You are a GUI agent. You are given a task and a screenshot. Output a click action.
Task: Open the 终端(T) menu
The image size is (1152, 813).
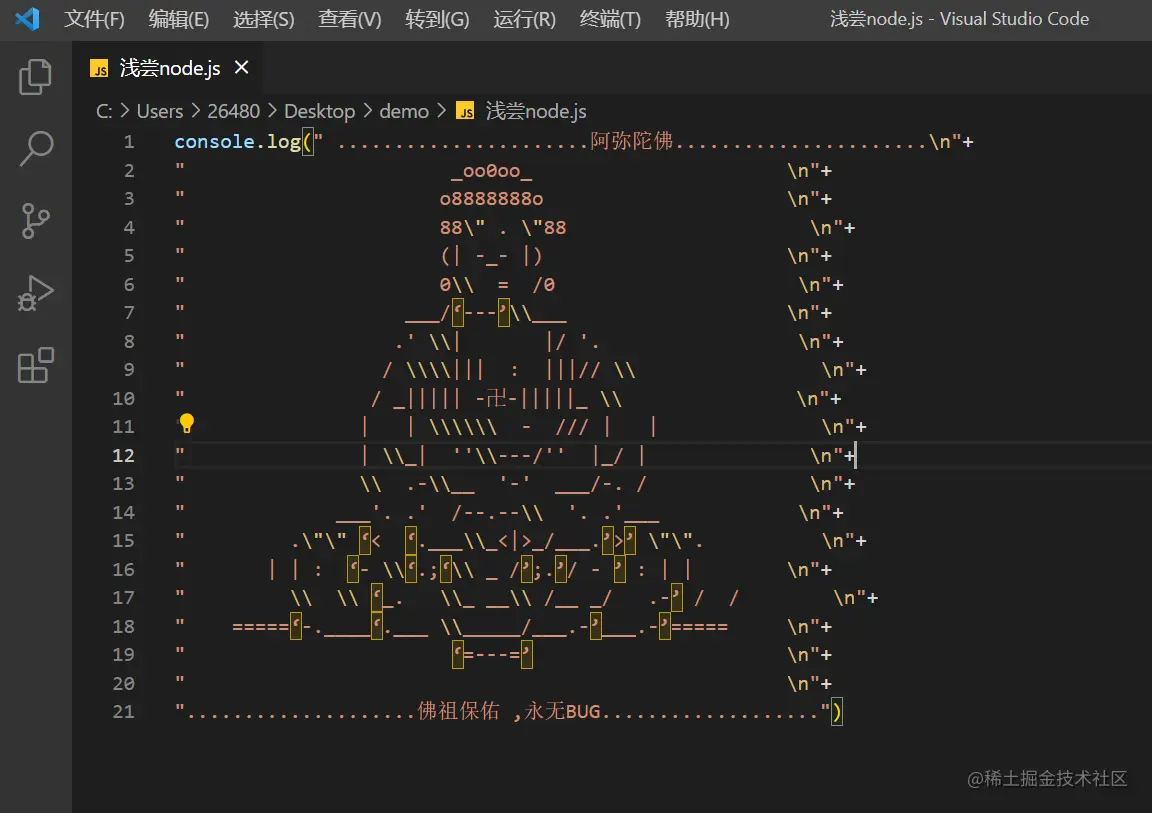(x=609, y=18)
